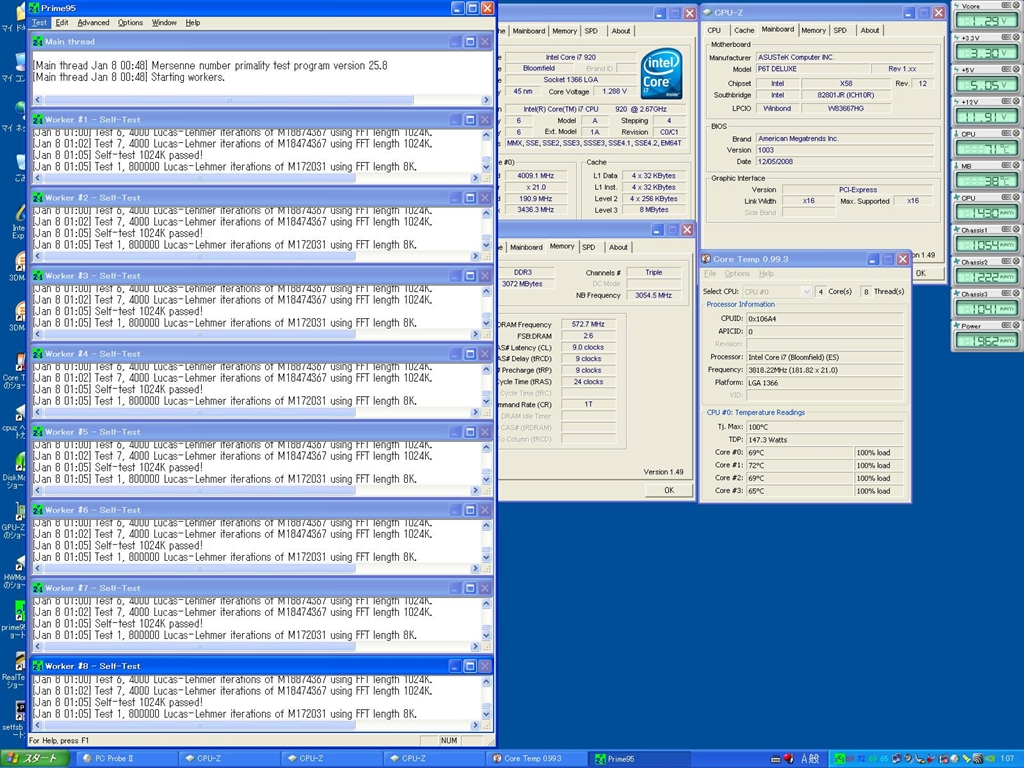Click Main thread horizontal scrollbar right arrow
The height and width of the screenshot is (768, 1024).
click(486, 100)
